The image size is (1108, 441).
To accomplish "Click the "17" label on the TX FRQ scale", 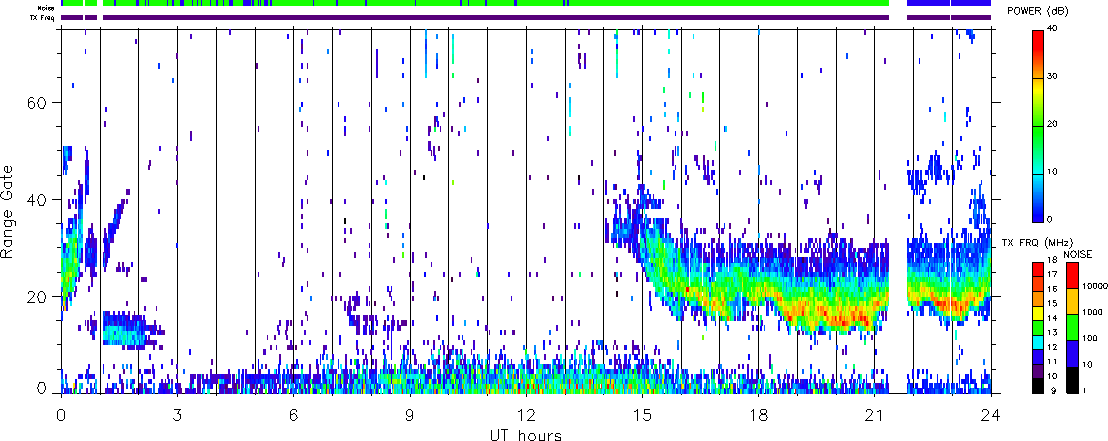I will 1052,274.
